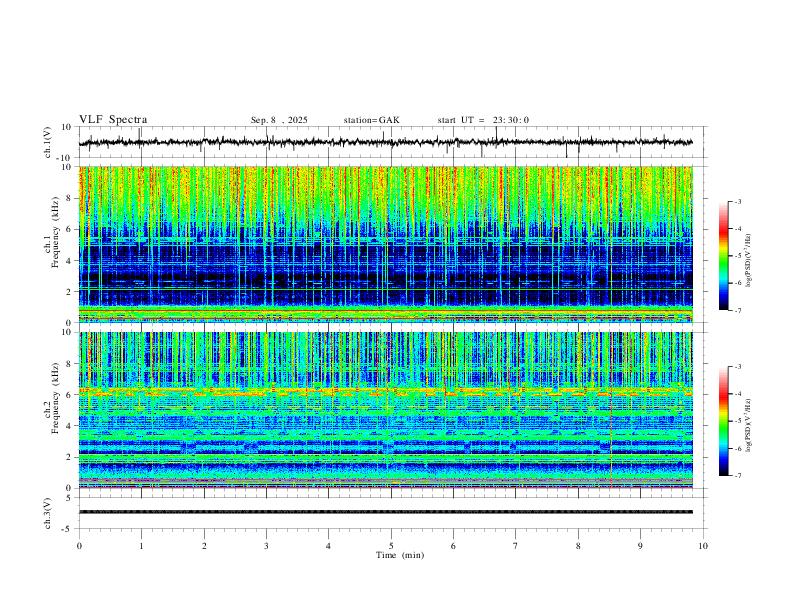Click the time axis tick label '3'
Viewport: 792px width, 612px height.
[266, 546]
